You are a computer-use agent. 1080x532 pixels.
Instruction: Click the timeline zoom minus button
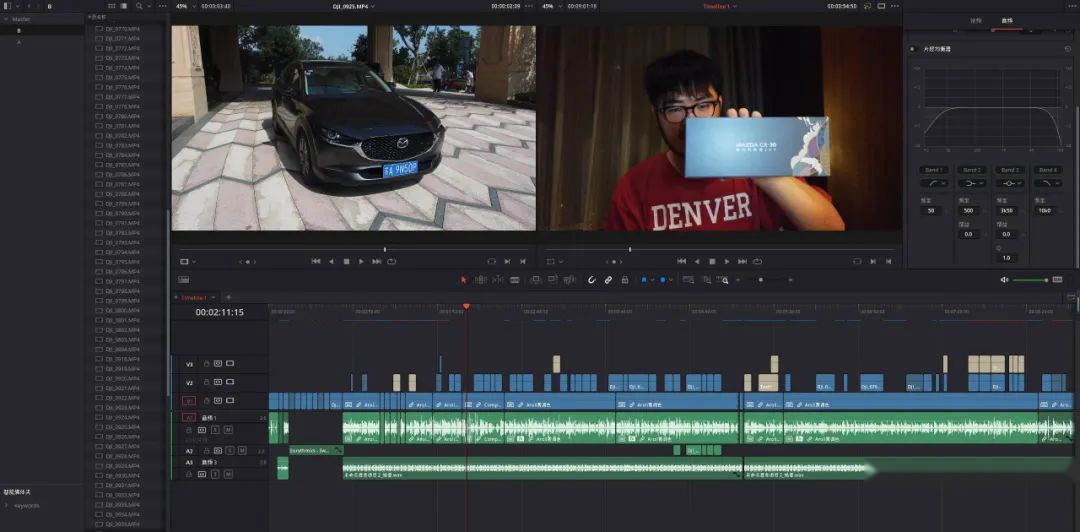click(x=738, y=280)
